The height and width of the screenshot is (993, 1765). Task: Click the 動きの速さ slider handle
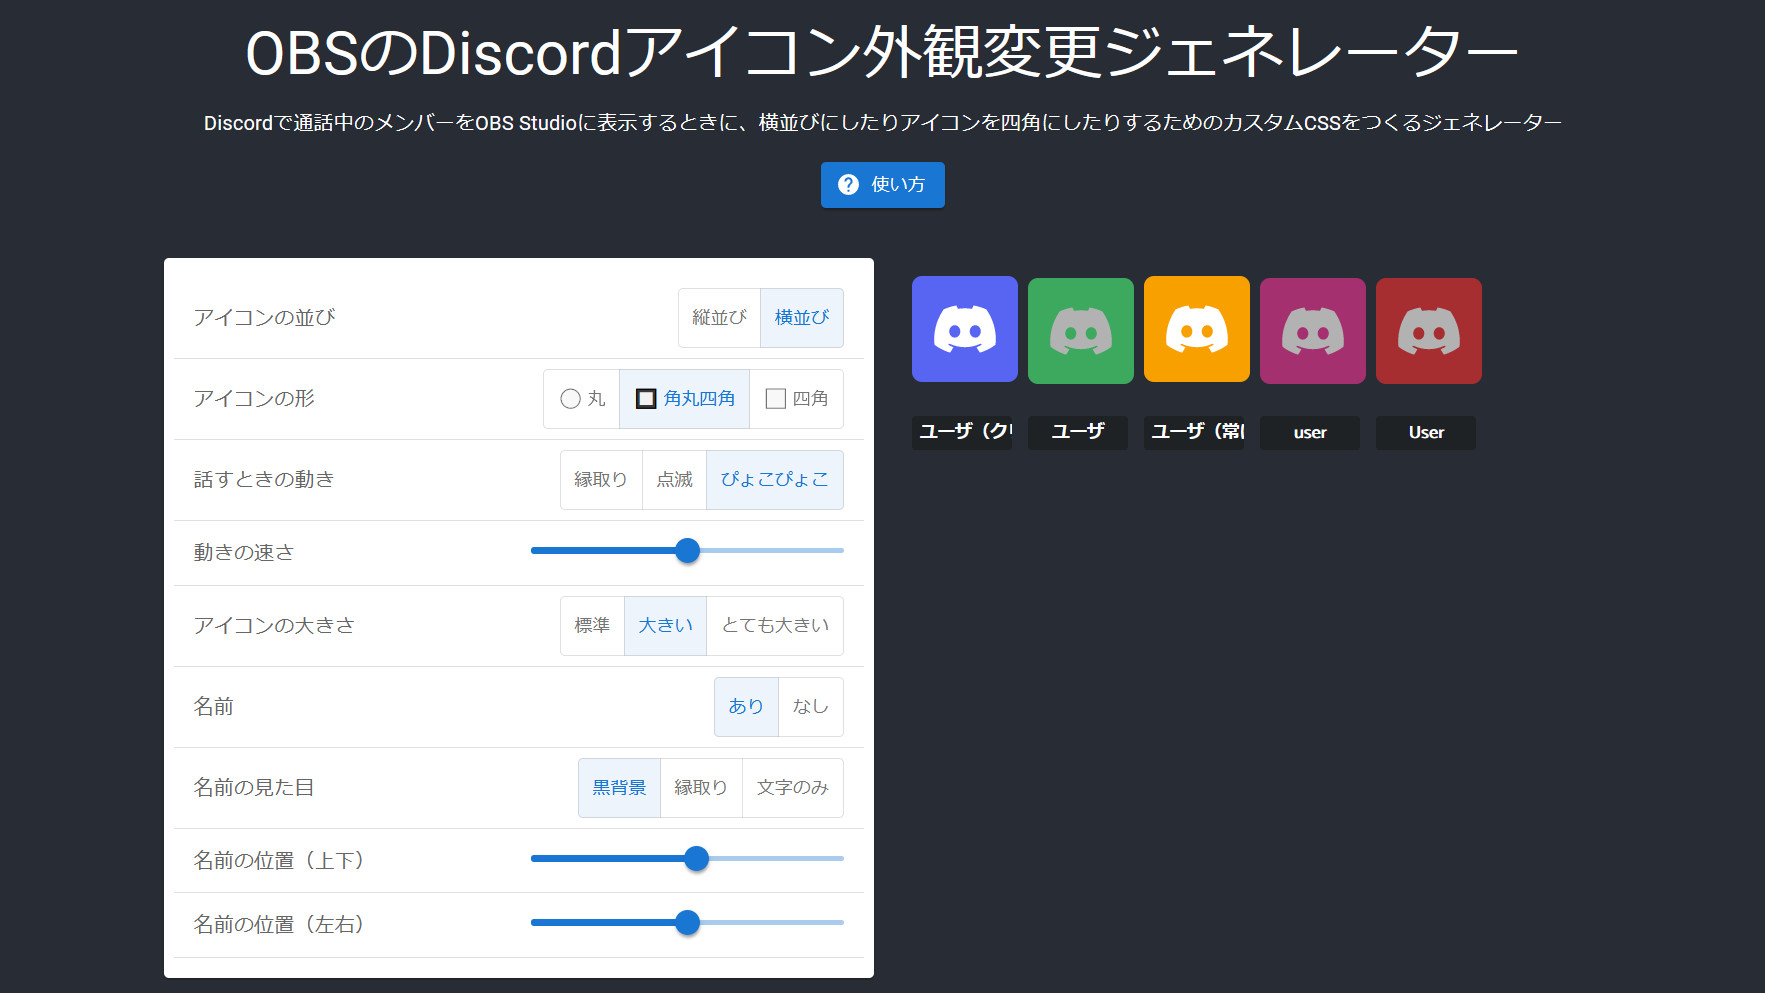[687, 551]
